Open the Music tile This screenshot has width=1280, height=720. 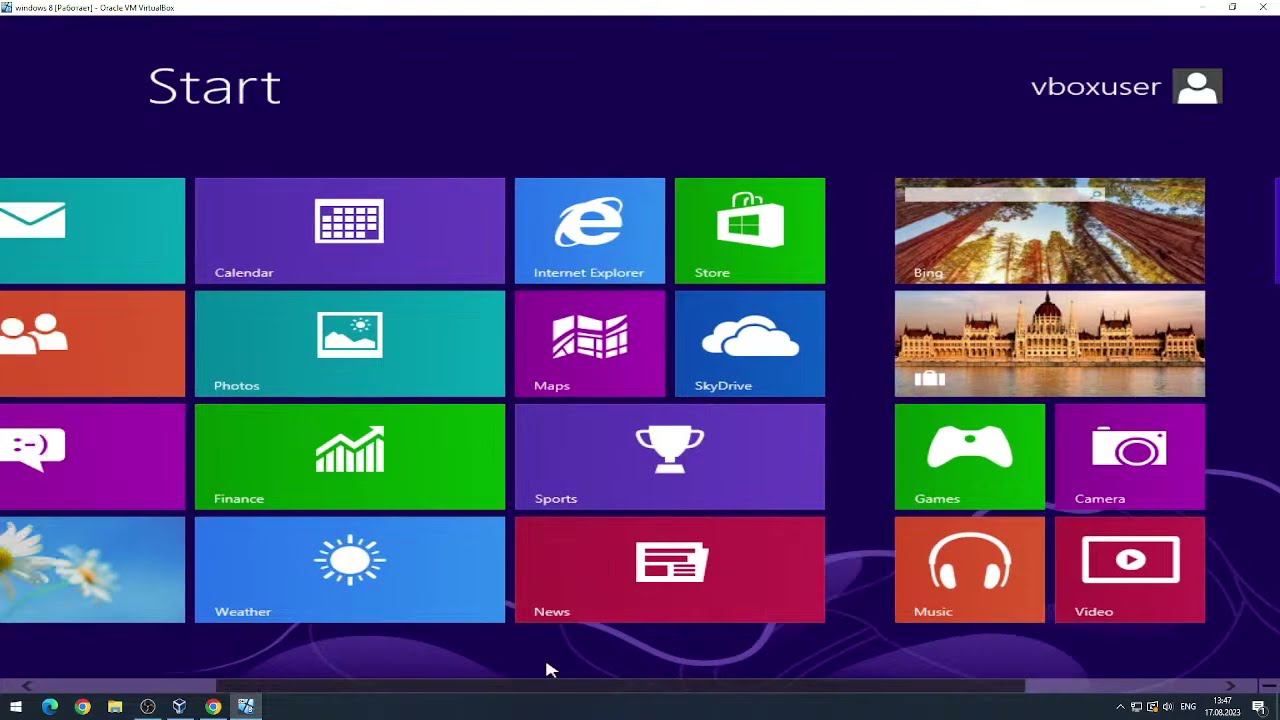point(970,569)
